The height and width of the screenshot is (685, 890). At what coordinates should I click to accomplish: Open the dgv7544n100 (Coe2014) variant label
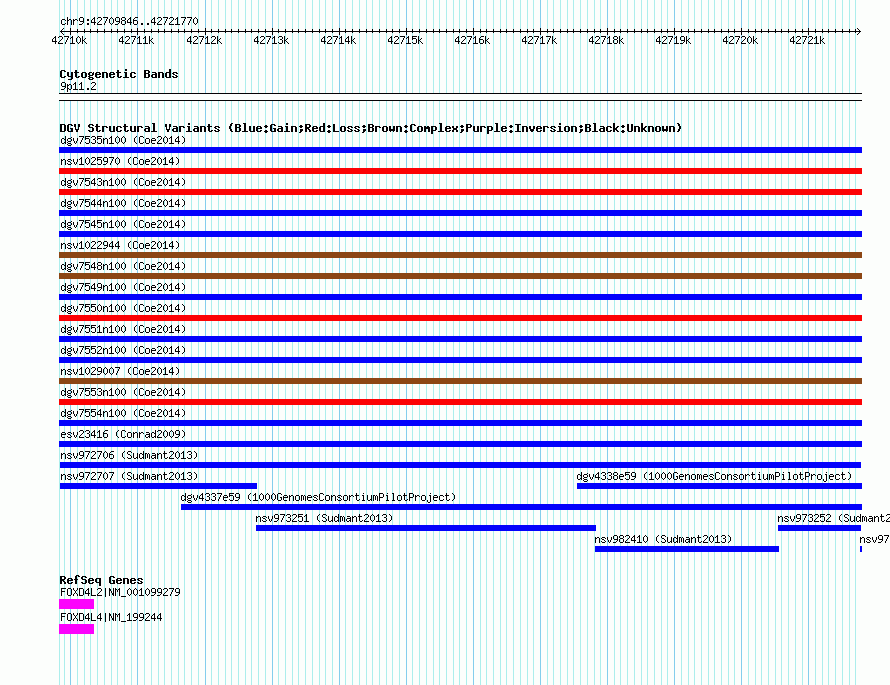click(x=123, y=203)
